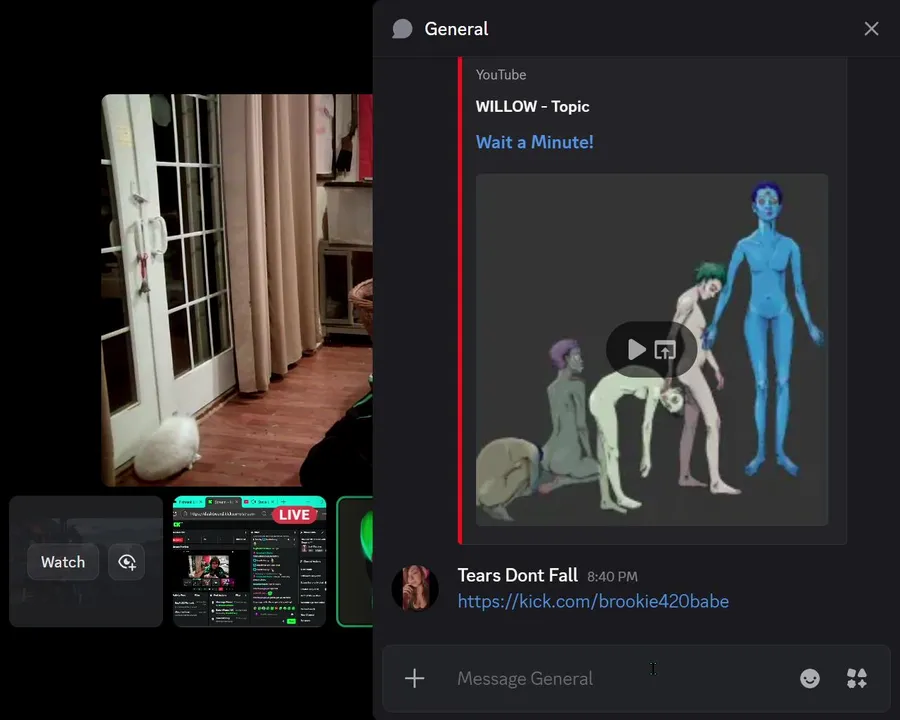Click the YouTube provider label

[501, 75]
